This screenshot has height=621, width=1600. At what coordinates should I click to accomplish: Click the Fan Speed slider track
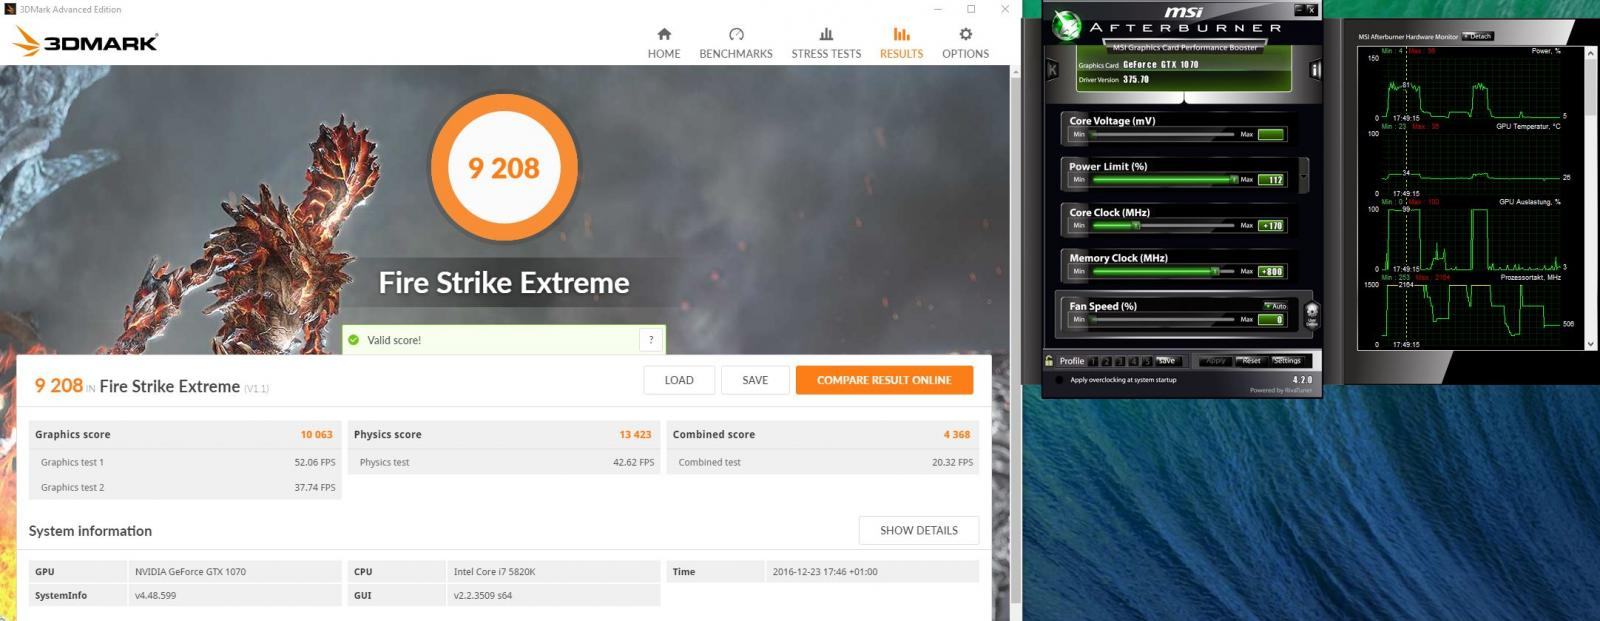(x=1163, y=320)
